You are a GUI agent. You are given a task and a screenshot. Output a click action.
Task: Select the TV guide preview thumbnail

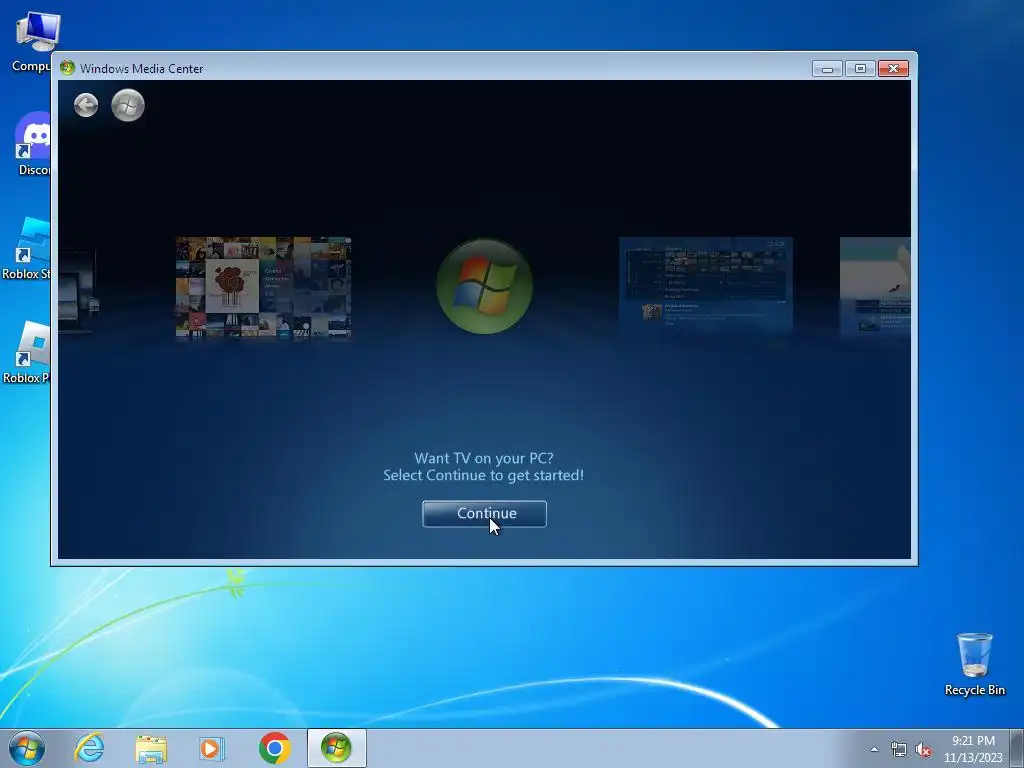[x=706, y=286]
